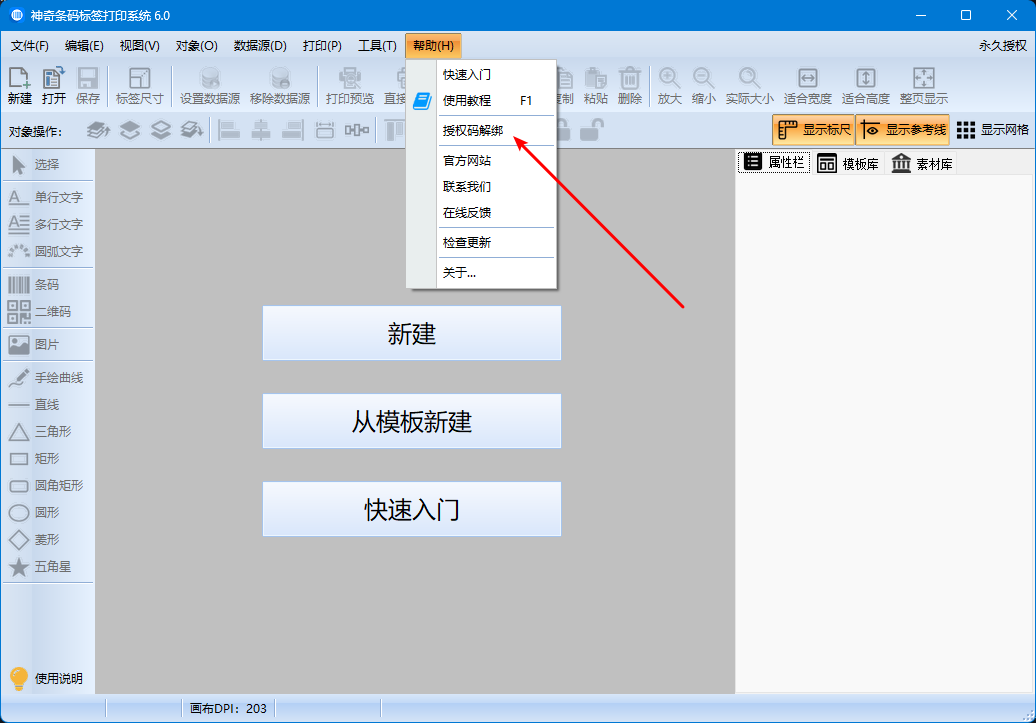Select the 三角形 triangle tool
The image size is (1036, 723).
pos(48,432)
